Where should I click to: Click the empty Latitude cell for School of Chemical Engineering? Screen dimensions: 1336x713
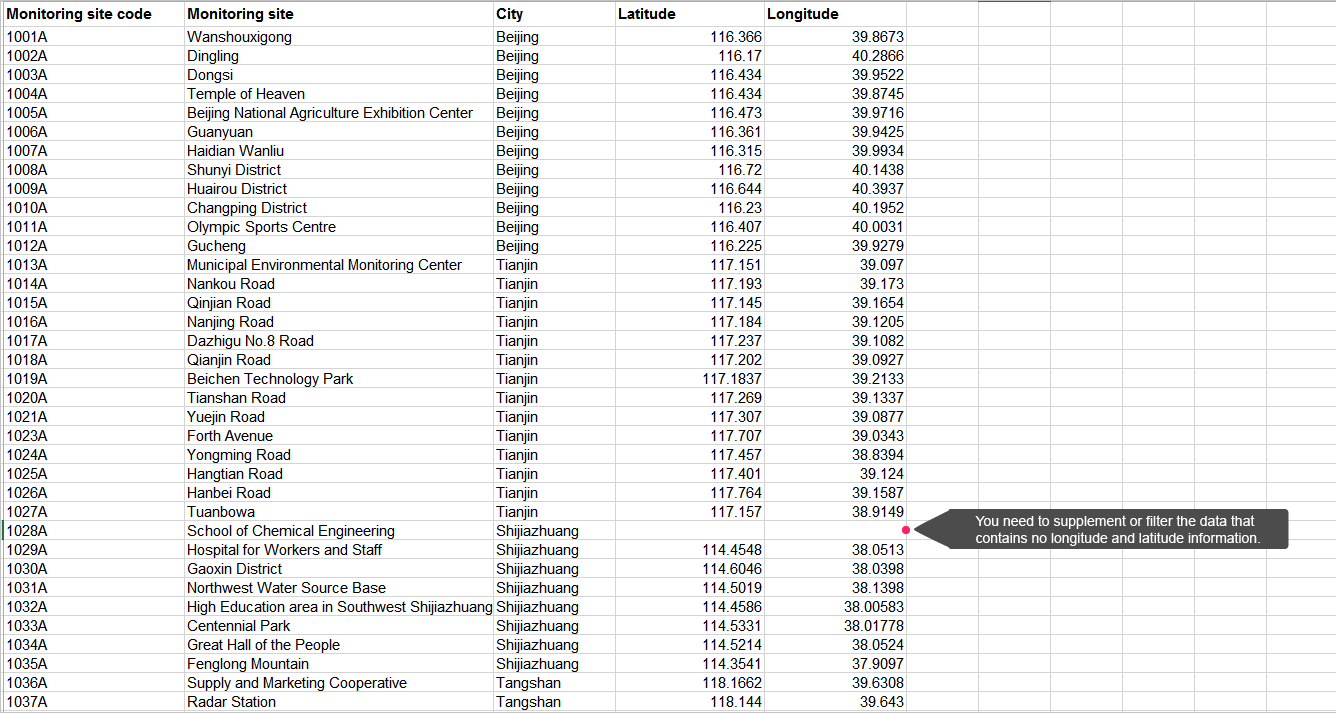coord(688,531)
